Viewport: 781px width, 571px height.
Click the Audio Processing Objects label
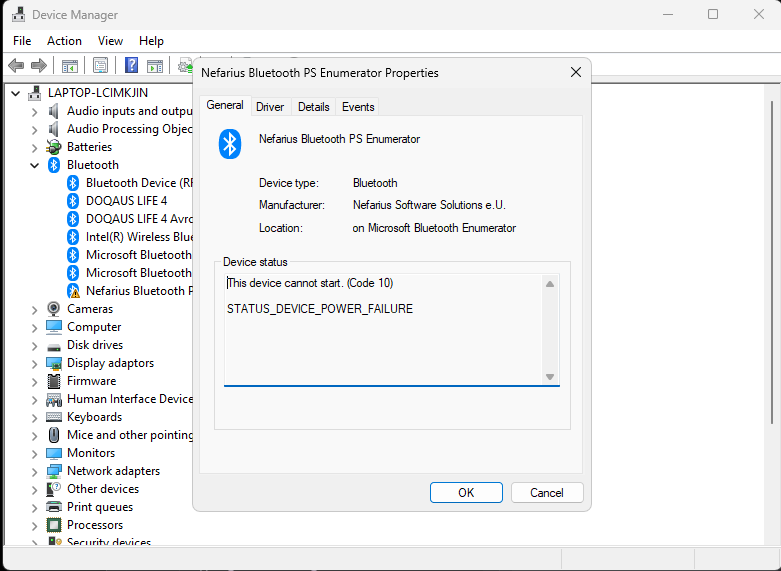130,129
